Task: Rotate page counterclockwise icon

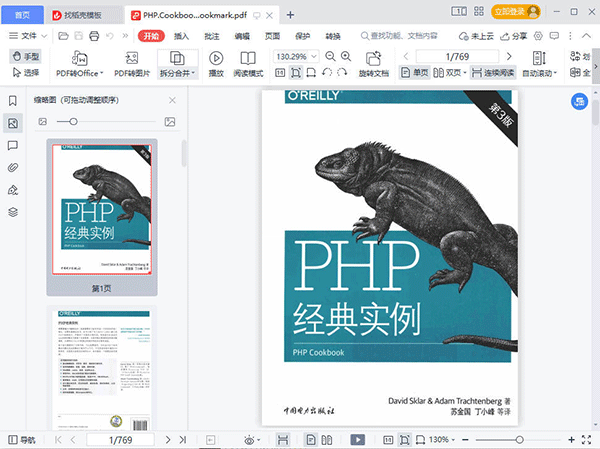Action: pos(327,72)
